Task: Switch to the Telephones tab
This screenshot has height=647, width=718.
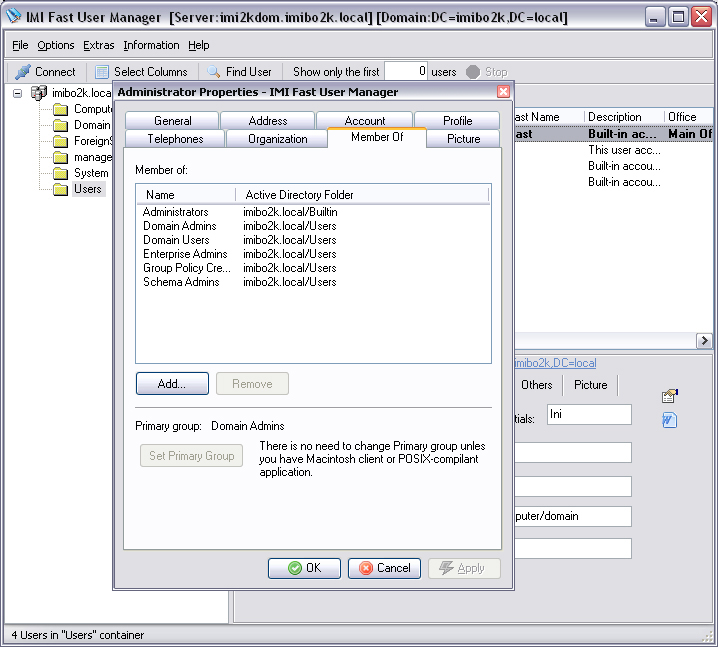Action: tap(175, 139)
